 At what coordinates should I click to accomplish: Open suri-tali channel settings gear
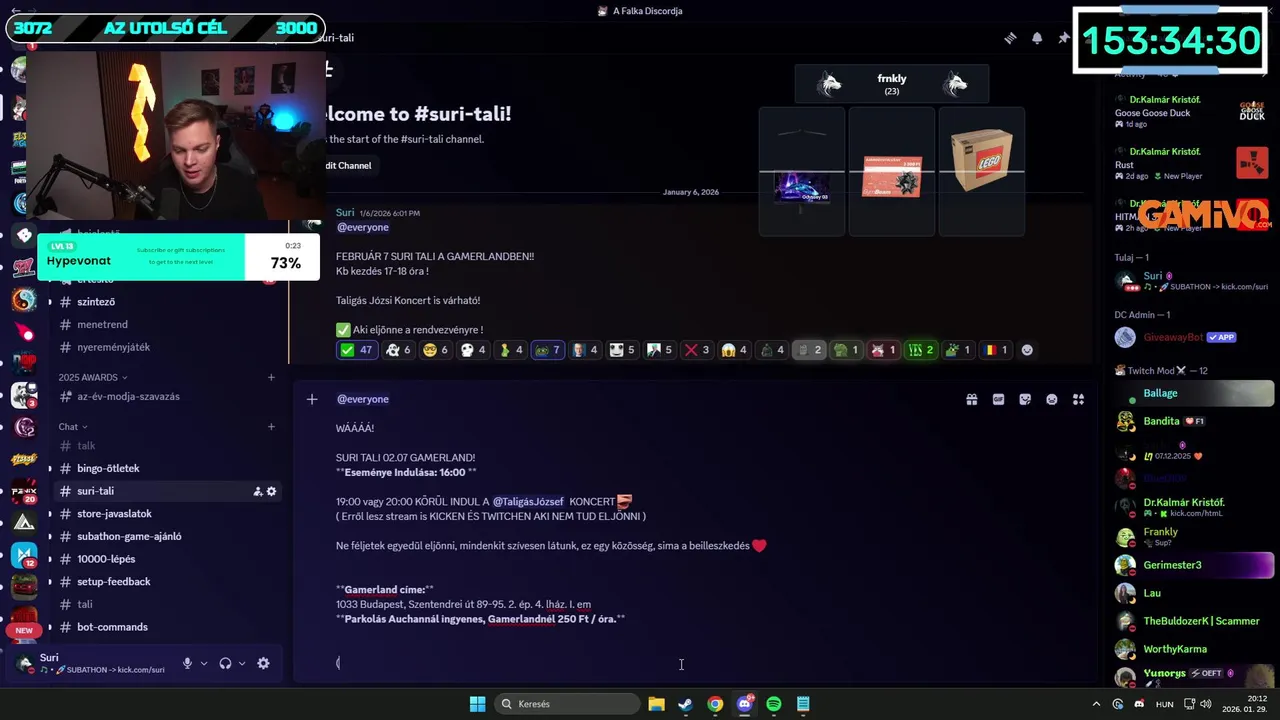(271, 491)
